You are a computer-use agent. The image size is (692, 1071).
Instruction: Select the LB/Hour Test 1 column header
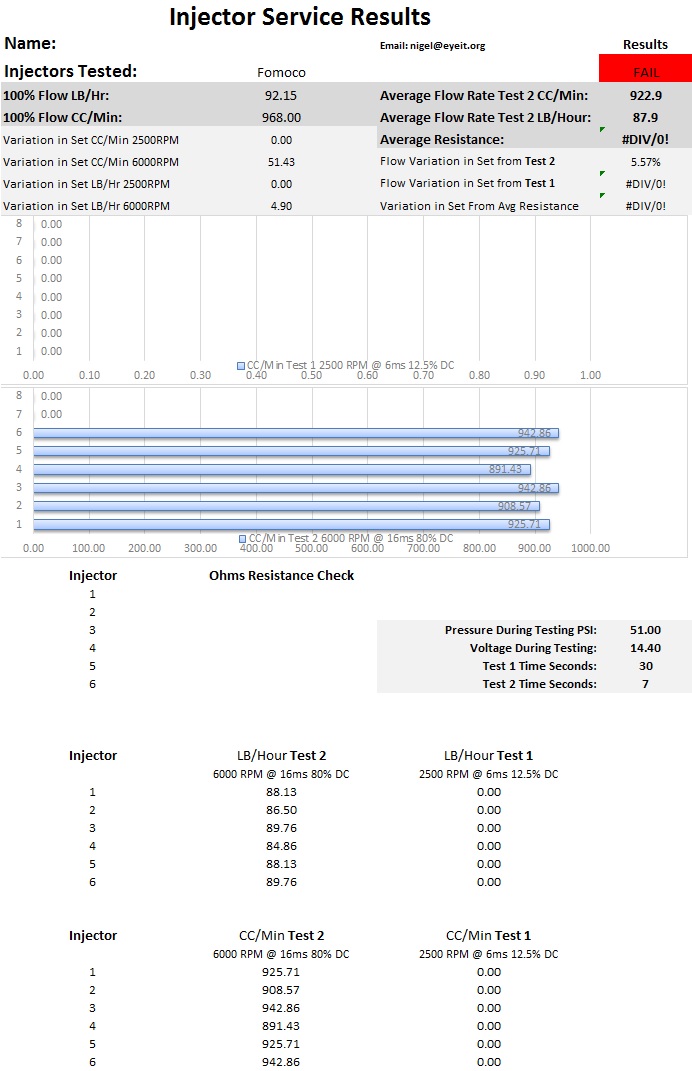pyautogui.click(x=488, y=755)
